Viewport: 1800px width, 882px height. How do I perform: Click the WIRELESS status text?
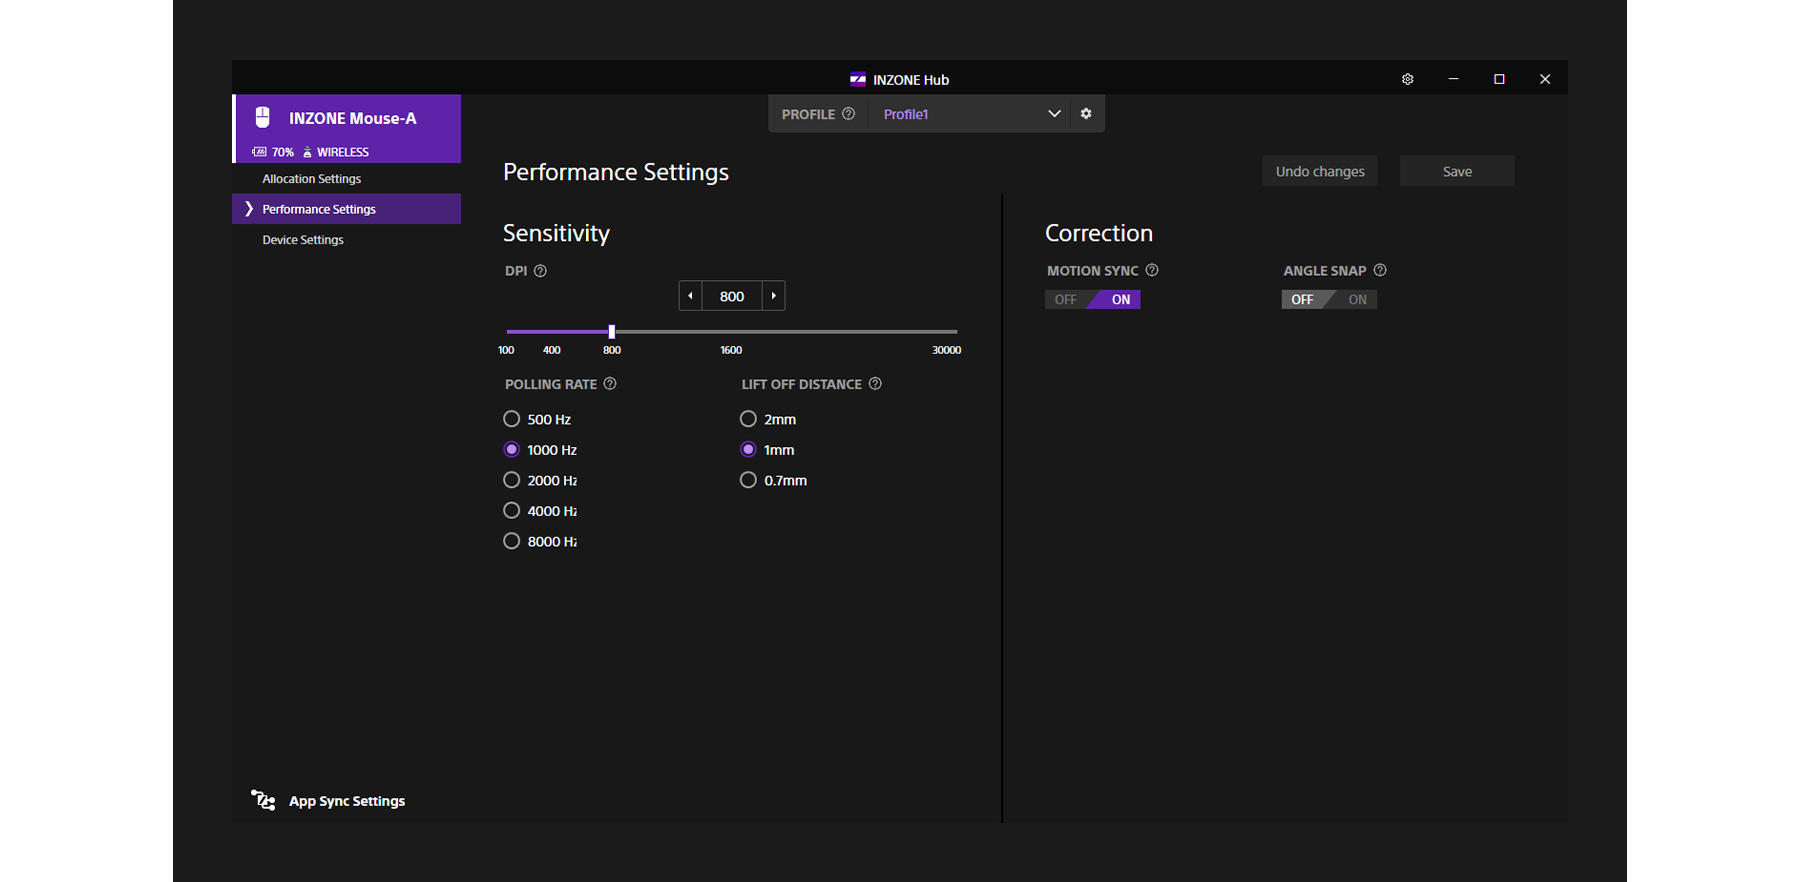click(x=343, y=152)
